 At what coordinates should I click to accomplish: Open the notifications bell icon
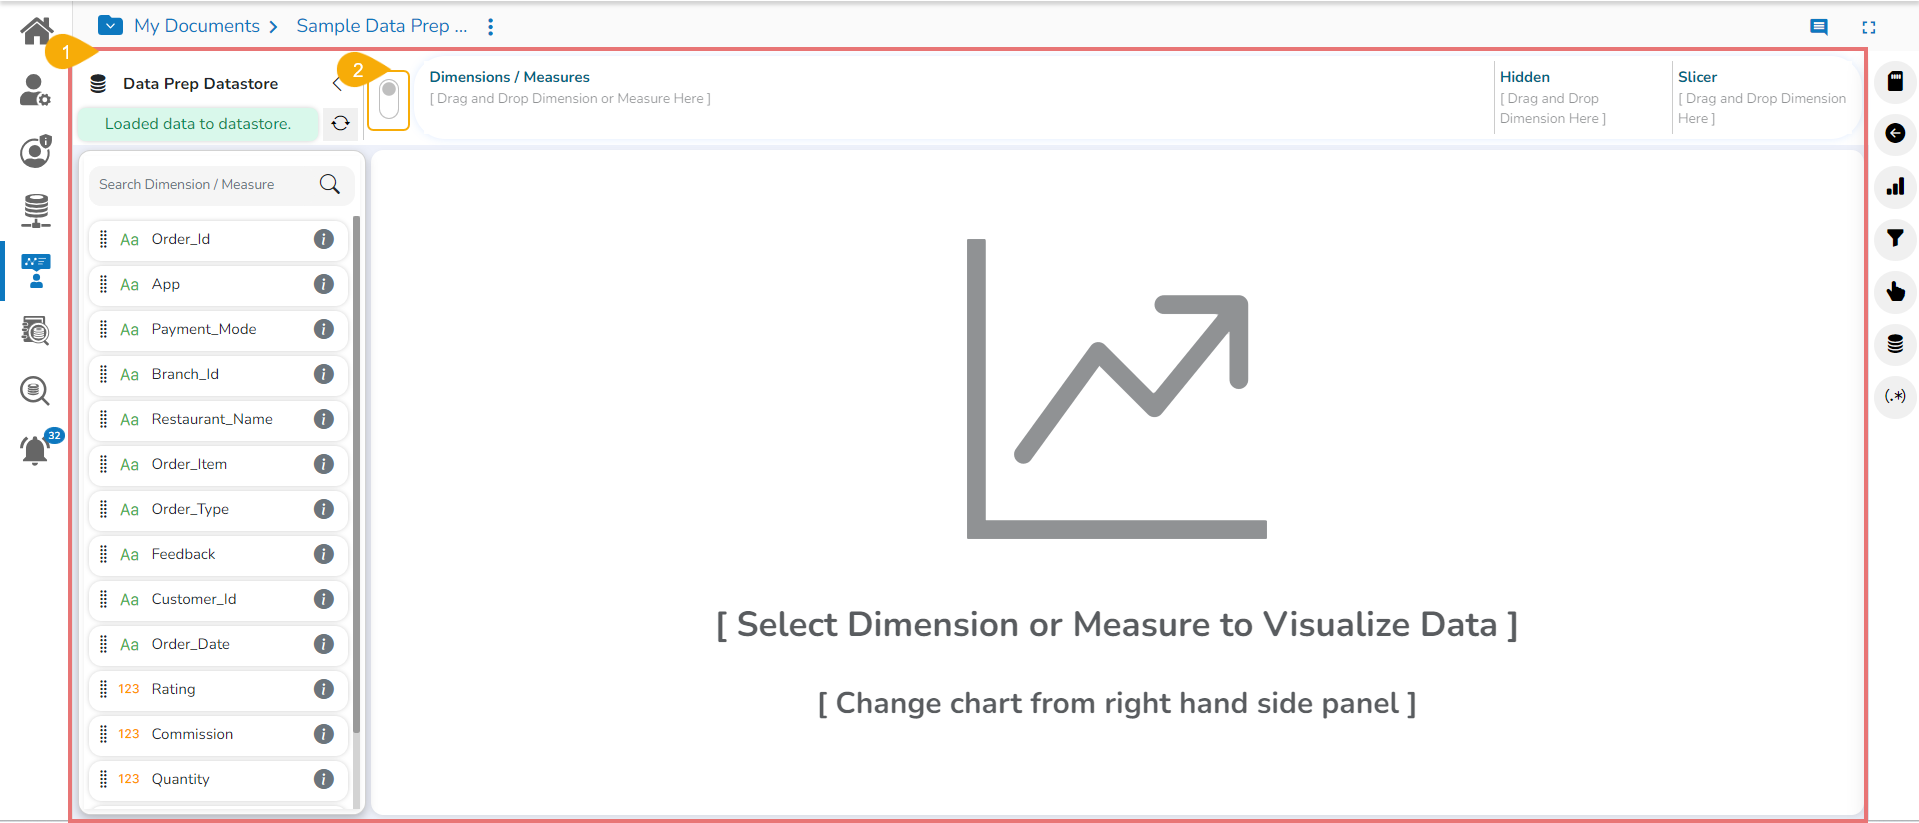(x=35, y=450)
